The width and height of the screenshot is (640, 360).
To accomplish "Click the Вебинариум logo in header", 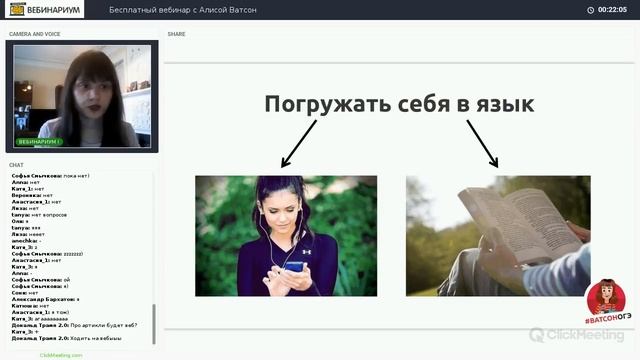I will click(44, 9).
